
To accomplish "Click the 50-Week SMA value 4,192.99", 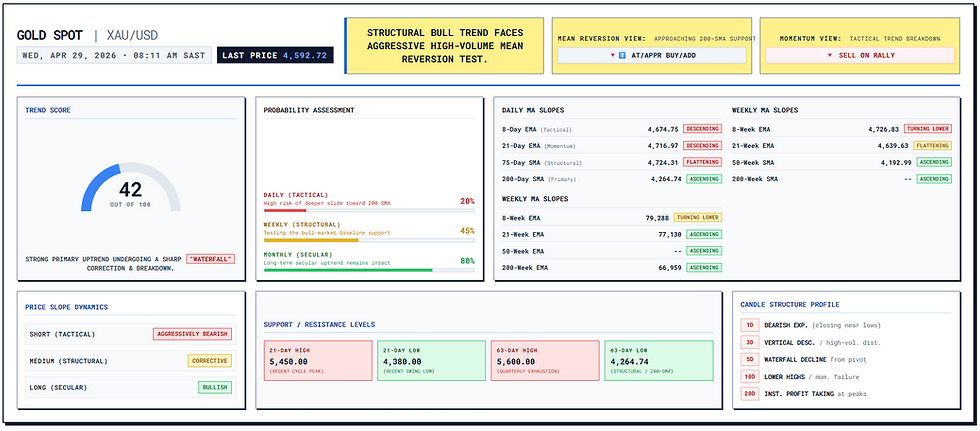I will (896, 162).
